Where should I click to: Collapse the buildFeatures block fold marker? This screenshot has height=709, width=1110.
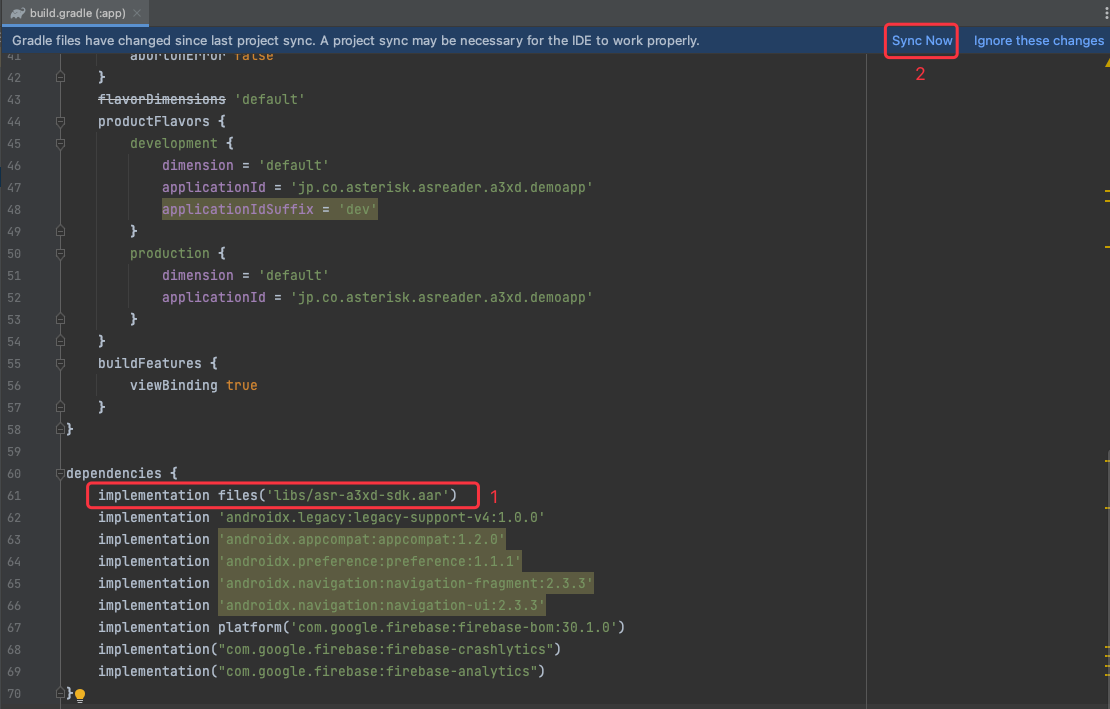click(x=61, y=363)
